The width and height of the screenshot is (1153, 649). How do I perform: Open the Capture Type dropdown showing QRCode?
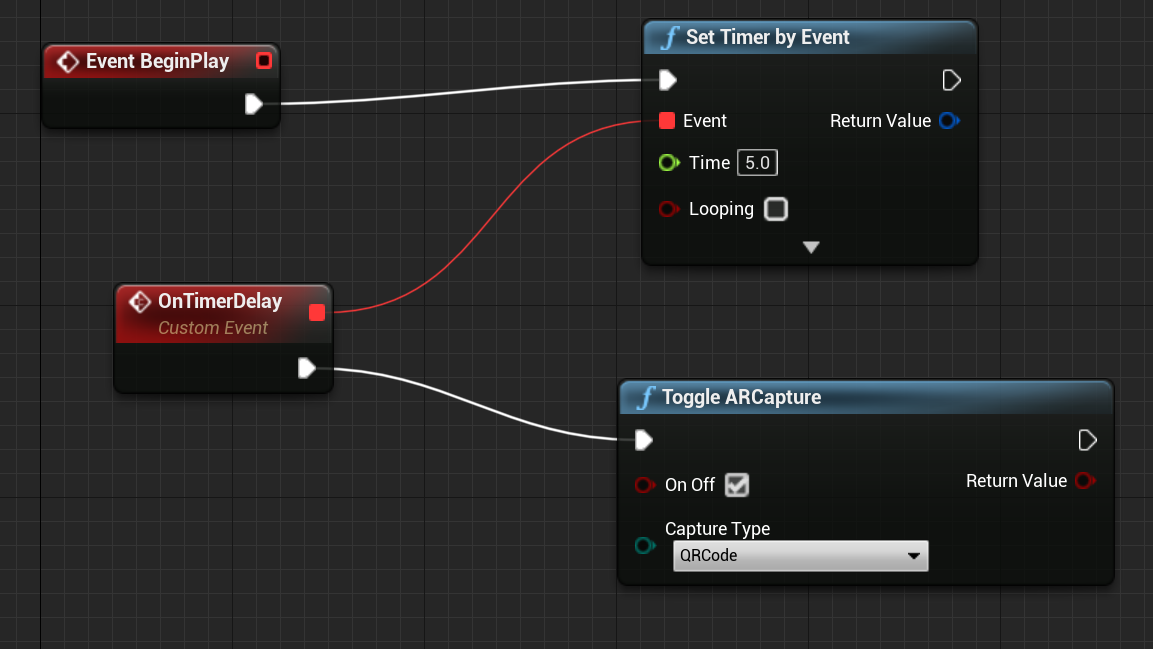800,555
